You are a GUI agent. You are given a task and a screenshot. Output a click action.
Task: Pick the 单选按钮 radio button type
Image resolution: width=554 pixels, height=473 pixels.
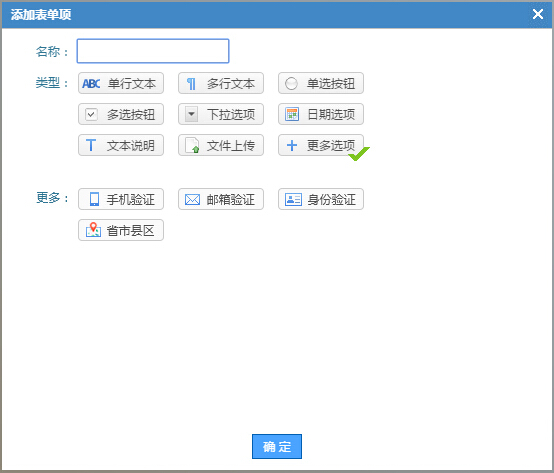[321, 83]
